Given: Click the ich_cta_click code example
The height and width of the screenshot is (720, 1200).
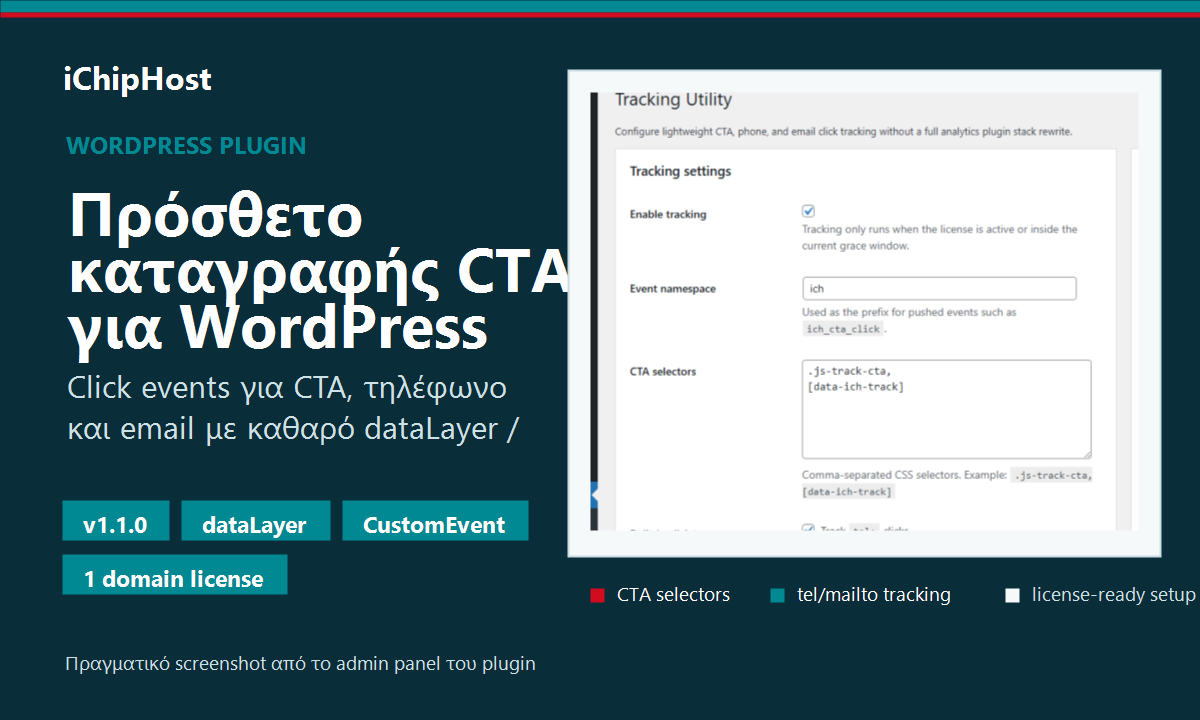Looking at the screenshot, I should coord(844,329).
